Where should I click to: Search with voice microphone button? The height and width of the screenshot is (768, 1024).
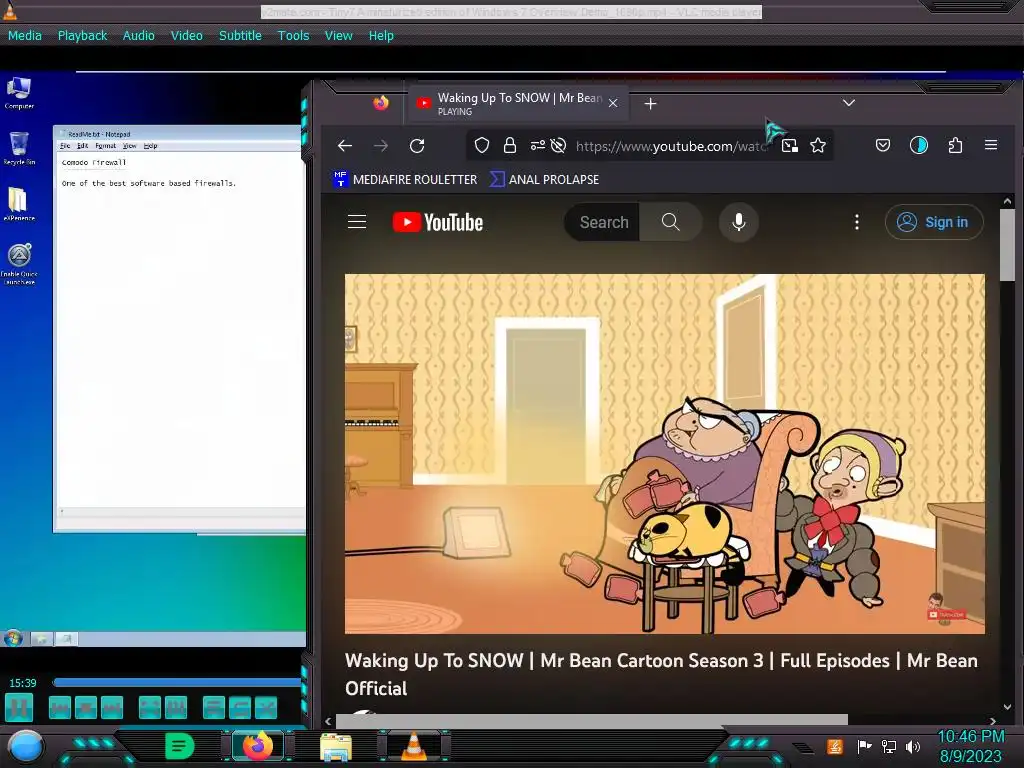click(x=739, y=222)
